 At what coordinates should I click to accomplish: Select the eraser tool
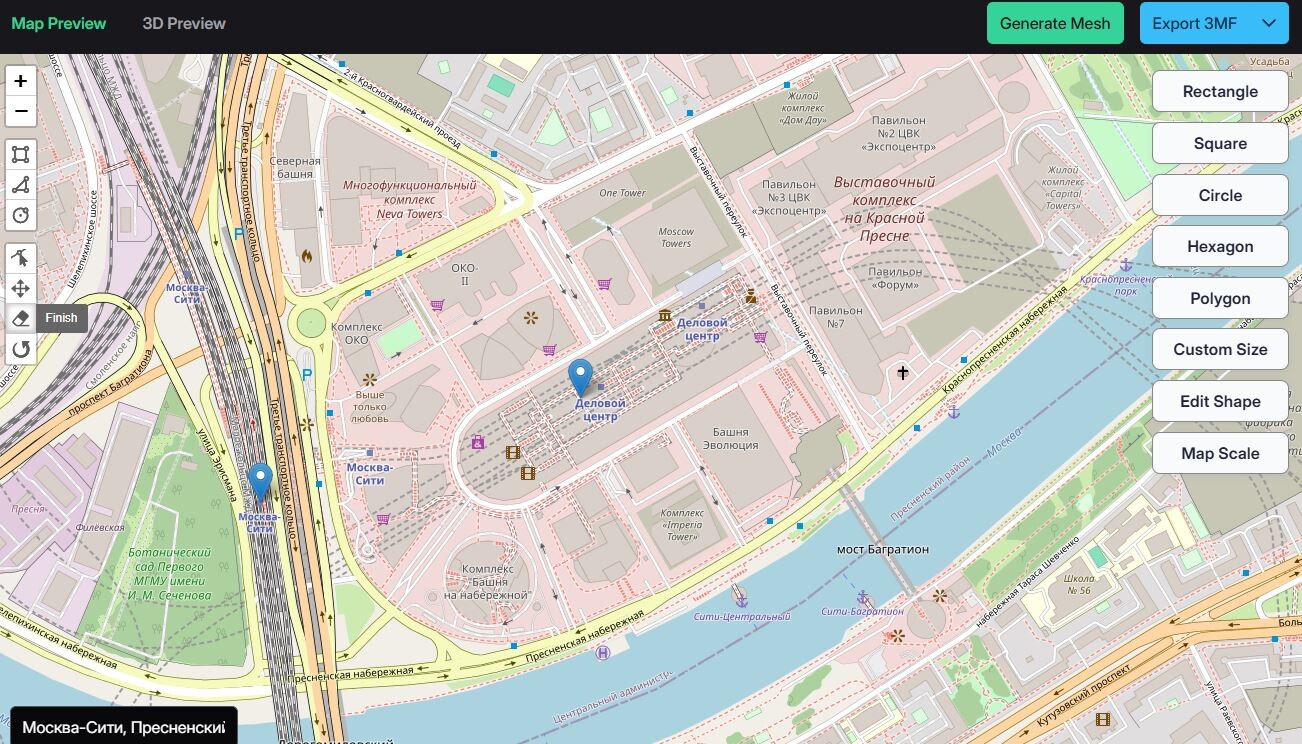coord(20,319)
